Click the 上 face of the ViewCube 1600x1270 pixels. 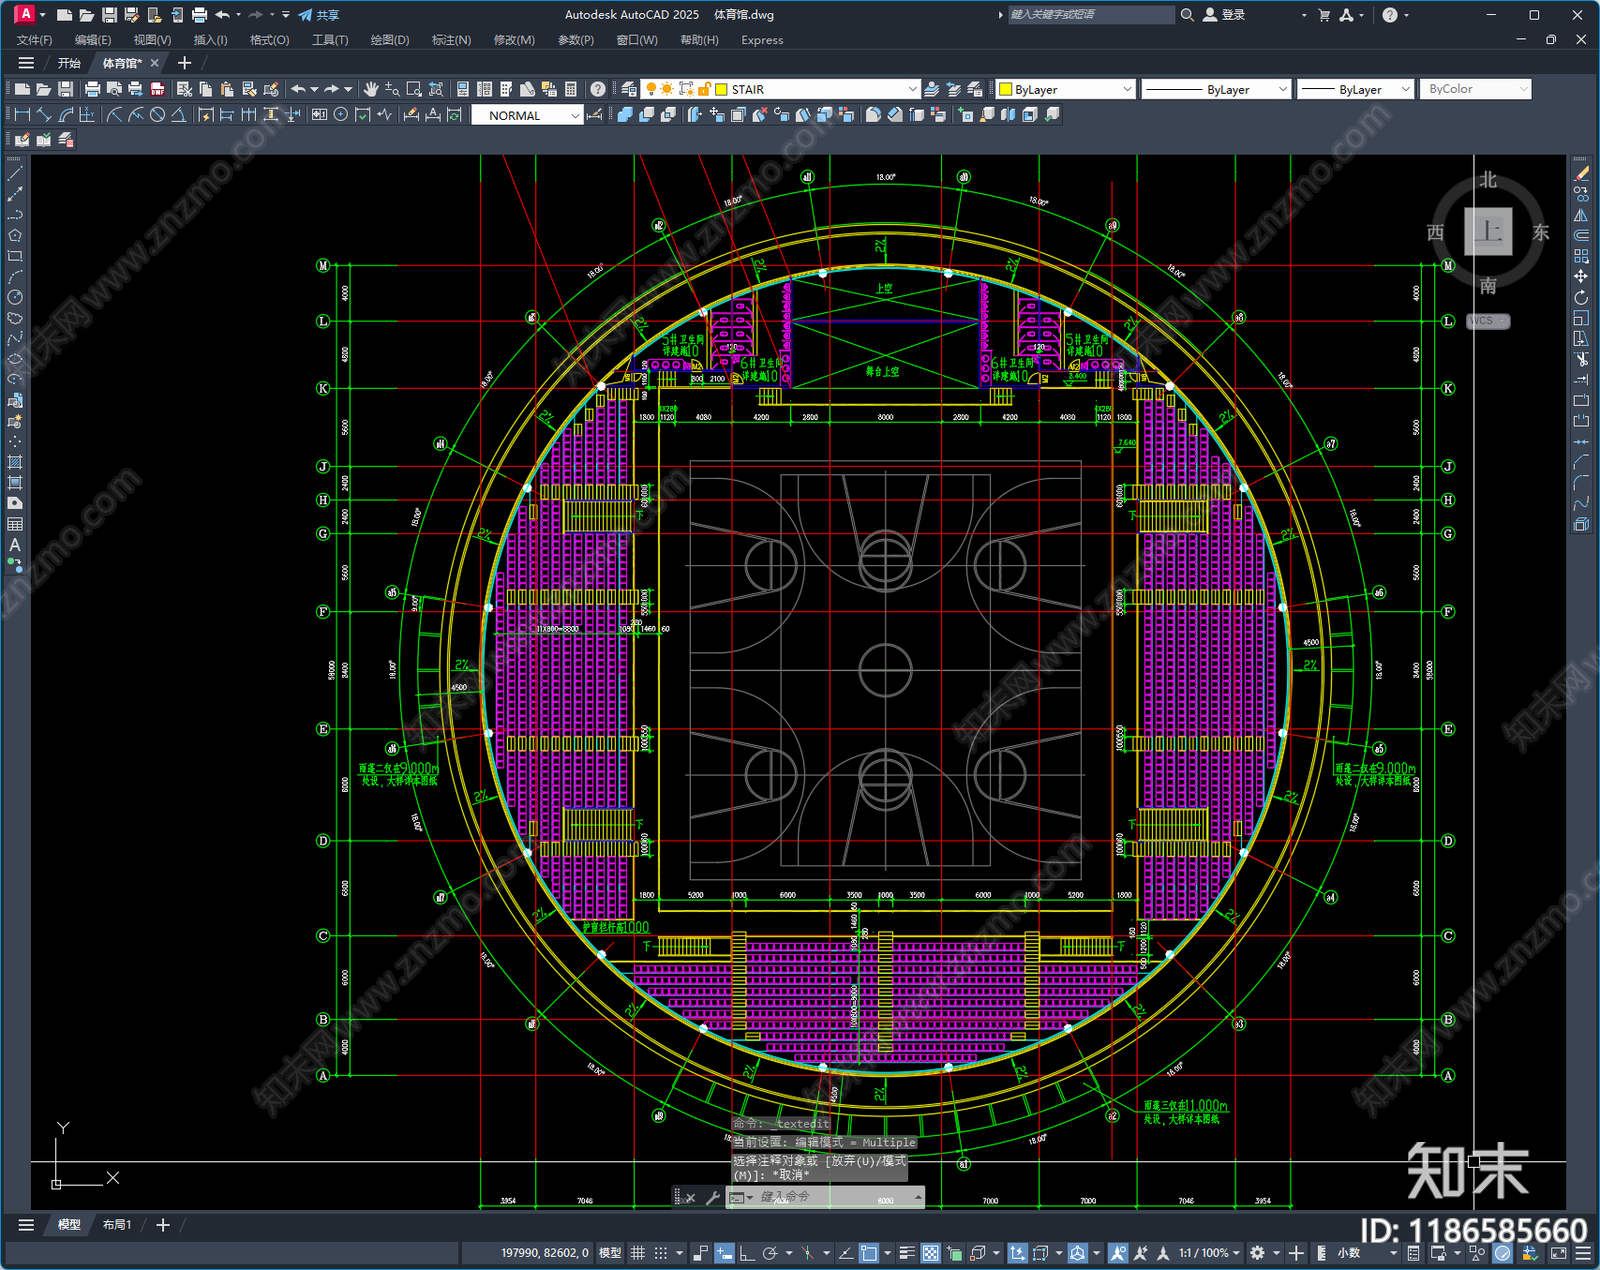pyautogui.click(x=1488, y=231)
